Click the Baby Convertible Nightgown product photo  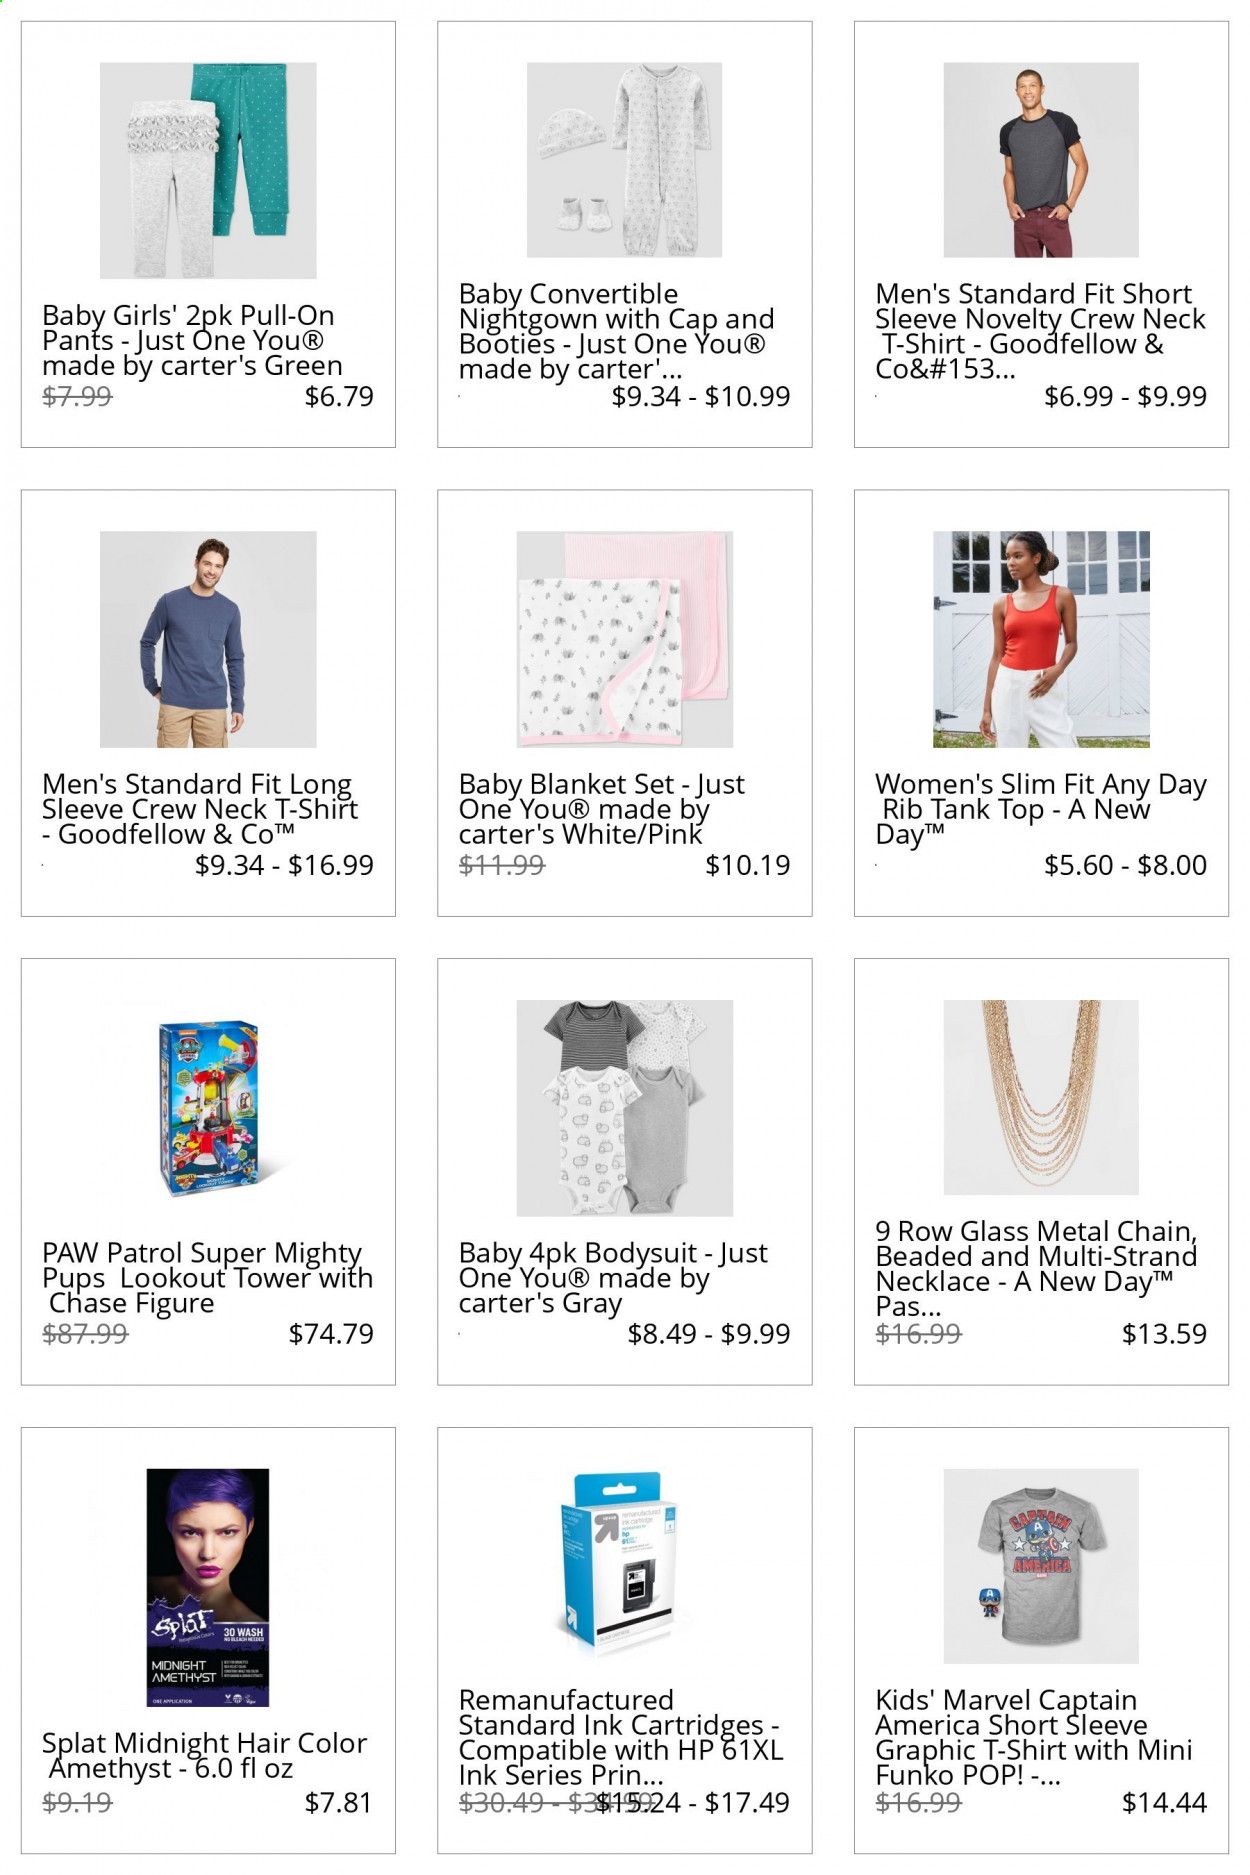(x=624, y=160)
